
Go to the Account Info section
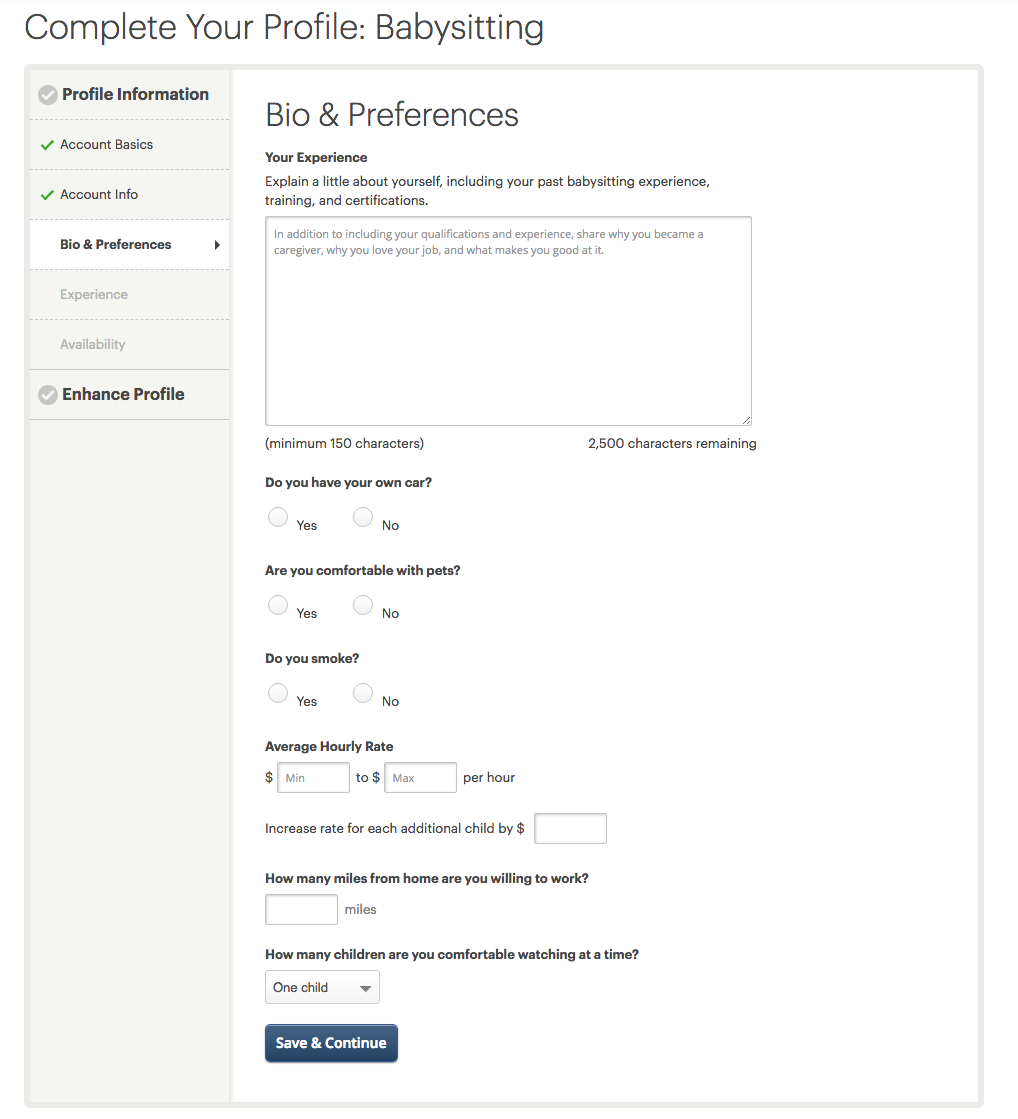tap(99, 195)
